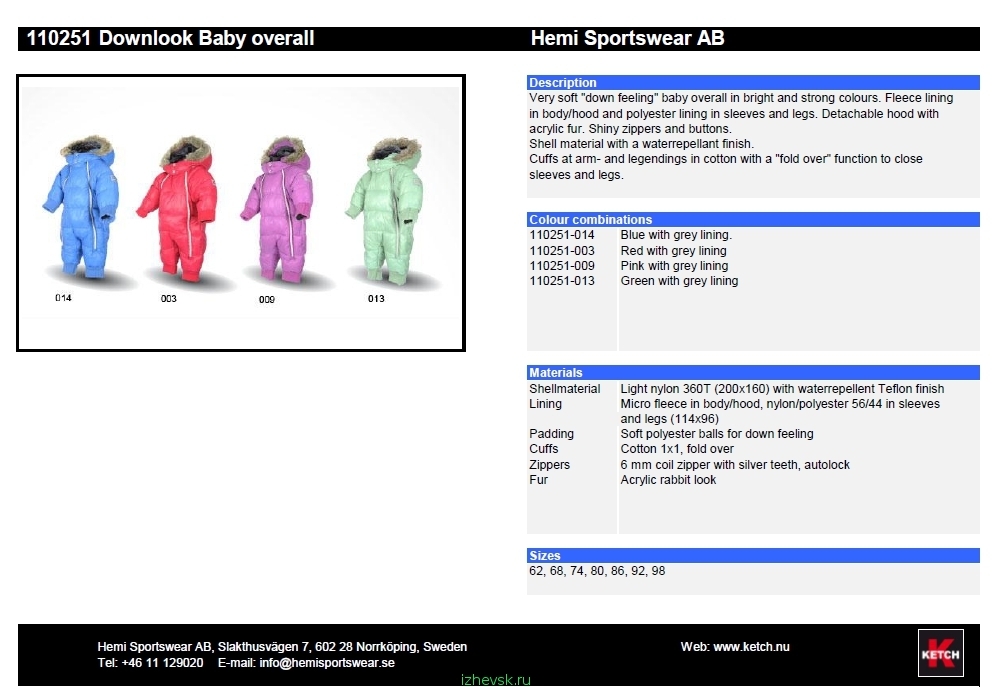Click the Sizes section header
The width and height of the screenshot is (994, 687).
753,555
